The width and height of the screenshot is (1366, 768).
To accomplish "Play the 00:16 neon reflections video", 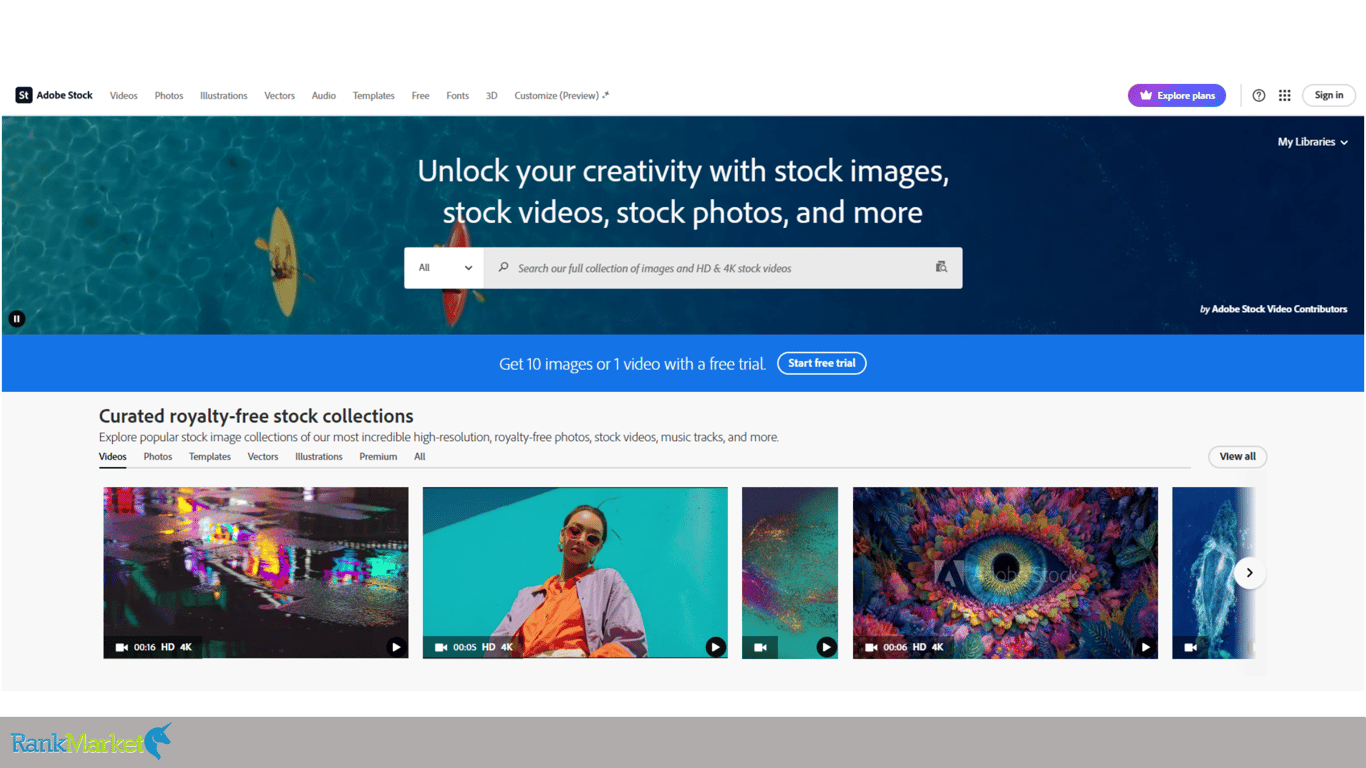I will pos(396,647).
